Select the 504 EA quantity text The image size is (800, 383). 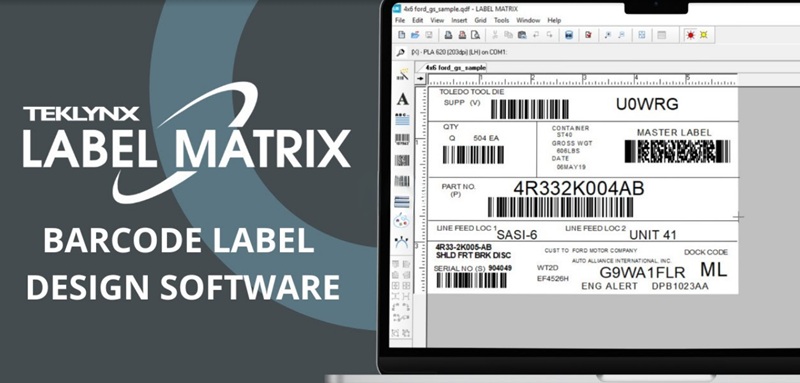pyautogui.click(x=486, y=138)
